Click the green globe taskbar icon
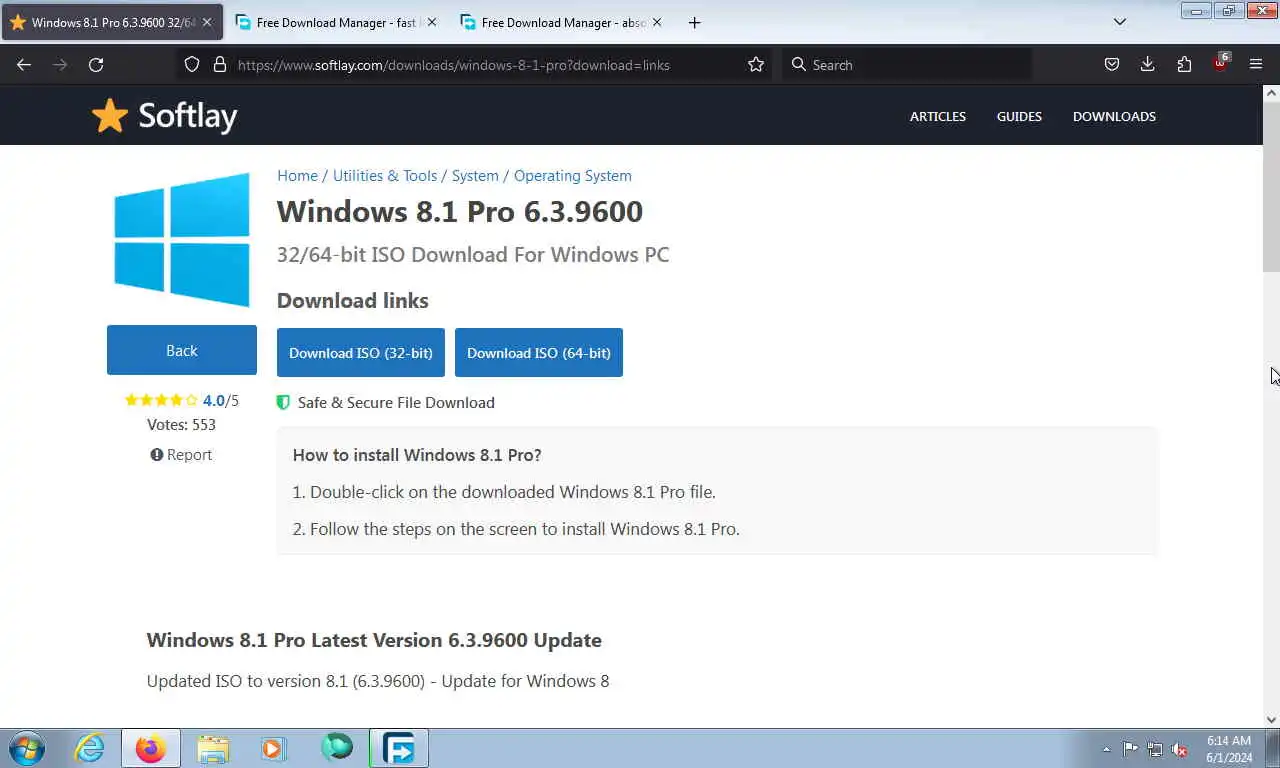Screen dimensions: 1280x768 pos(337,747)
